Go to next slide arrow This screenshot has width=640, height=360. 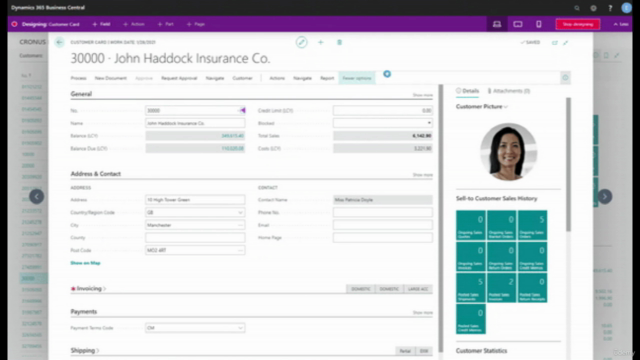[x=605, y=197]
